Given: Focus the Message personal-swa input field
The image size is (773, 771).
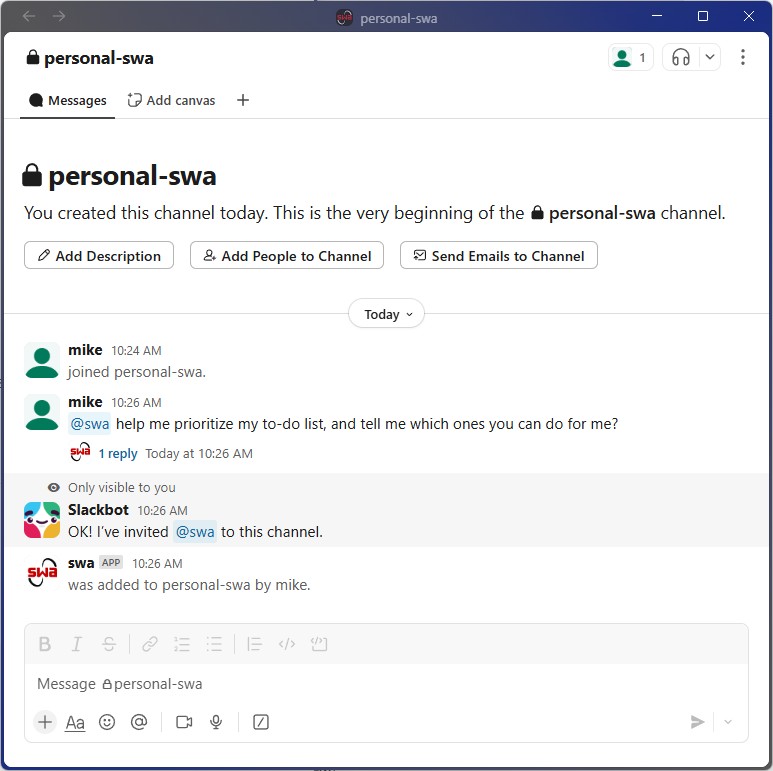Looking at the screenshot, I should tap(386, 684).
